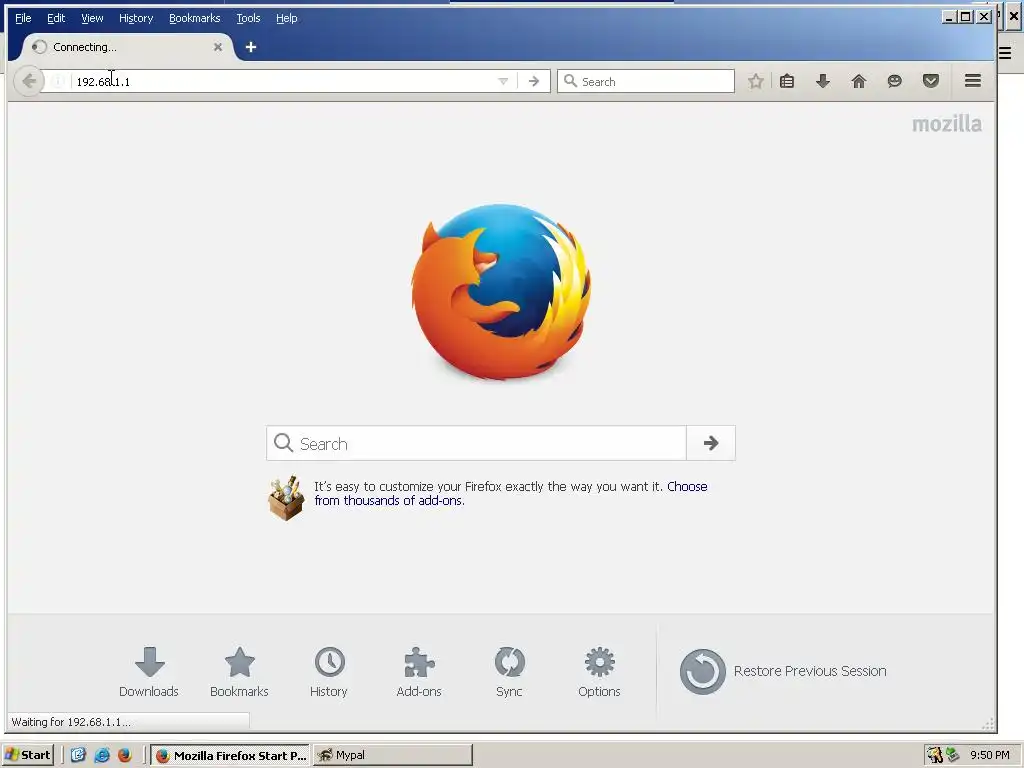
Task: Click the Restore Previous Session icon
Action: tap(703, 671)
